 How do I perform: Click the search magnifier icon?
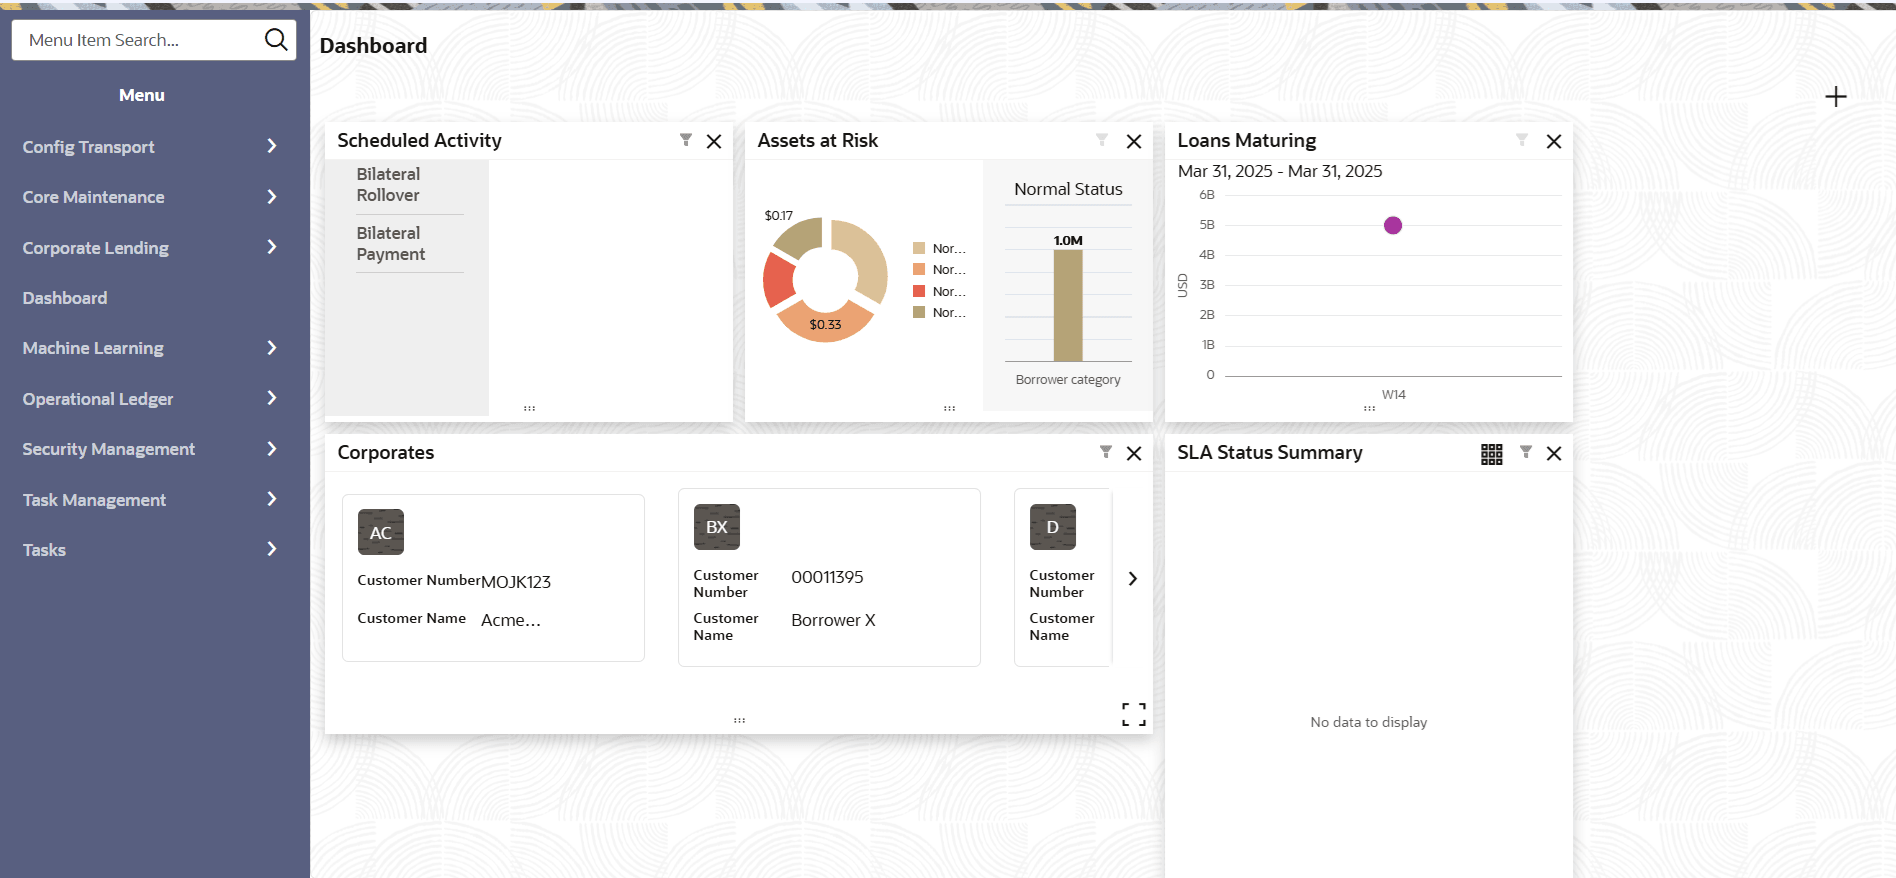click(x=275, y=40)
